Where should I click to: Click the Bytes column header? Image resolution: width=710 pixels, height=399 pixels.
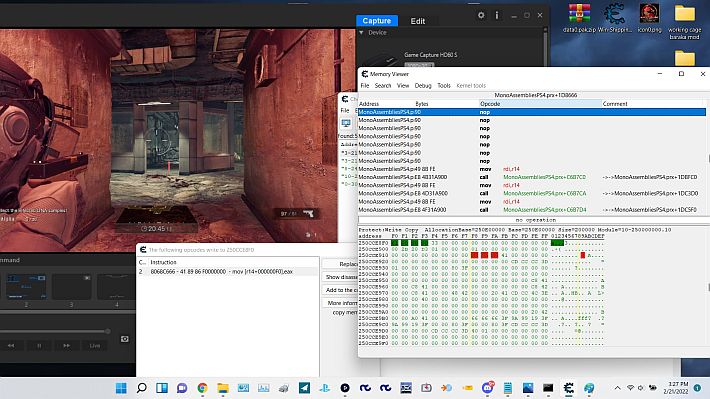pos(446,104)
